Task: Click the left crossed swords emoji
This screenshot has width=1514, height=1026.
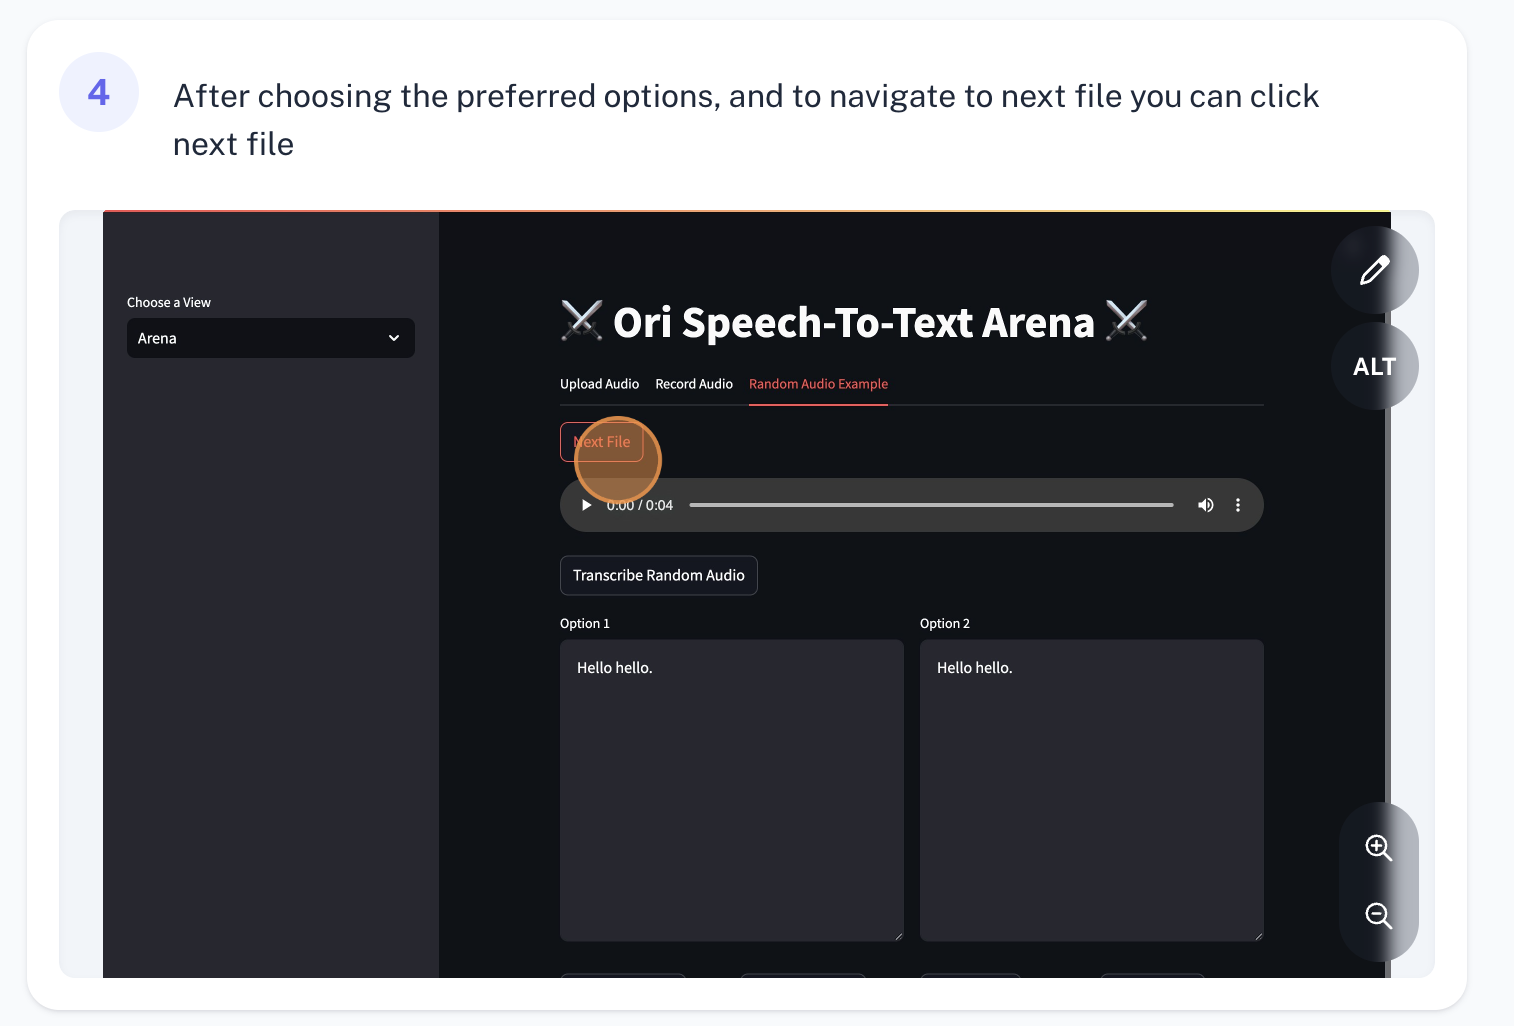Action: point(582,321)
